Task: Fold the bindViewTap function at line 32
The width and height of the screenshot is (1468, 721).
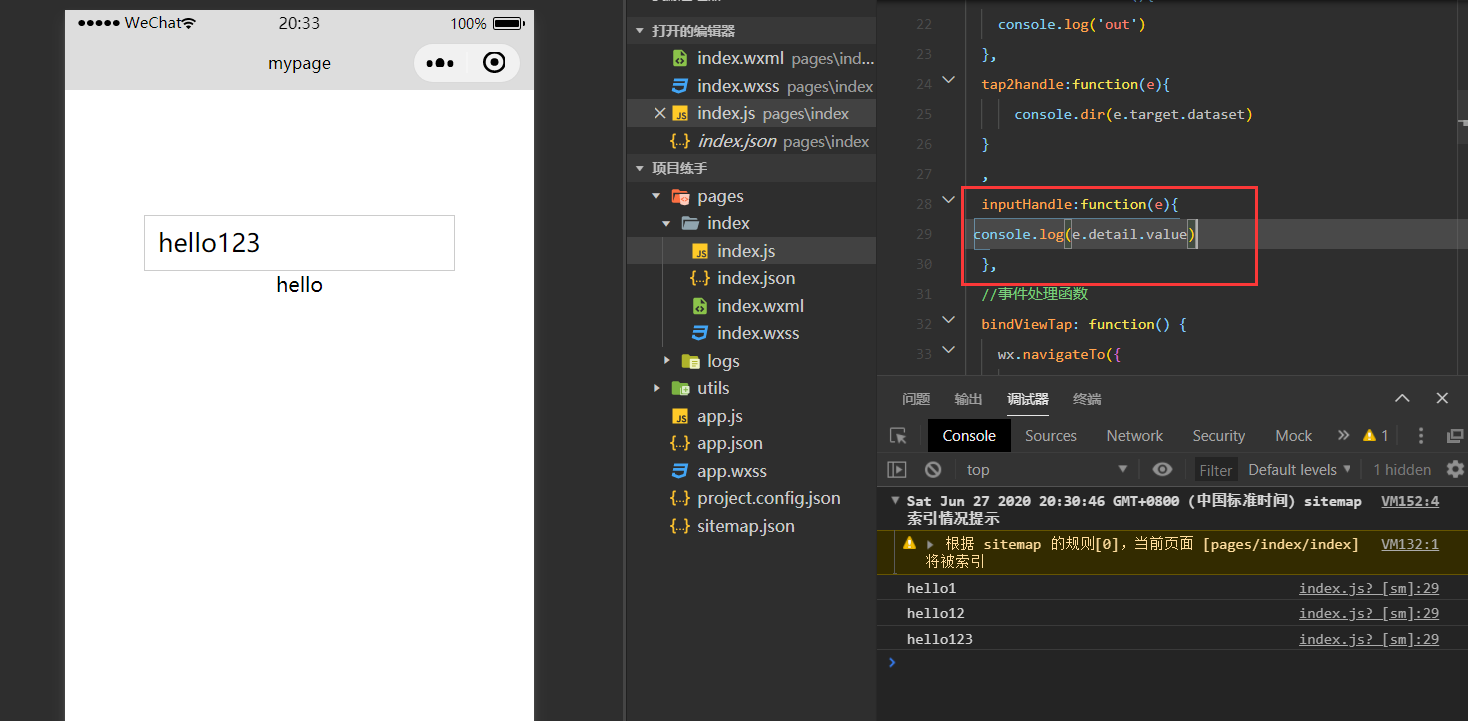Action: tap(948, 320)
